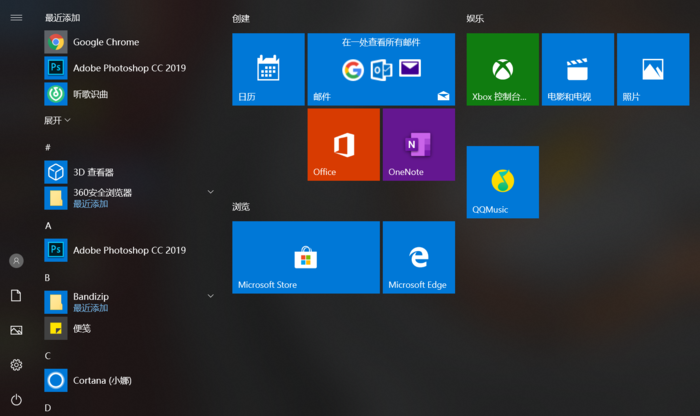Launch the Office tile
The width and height of the screenshot is (700, 416).
(344, 145)
